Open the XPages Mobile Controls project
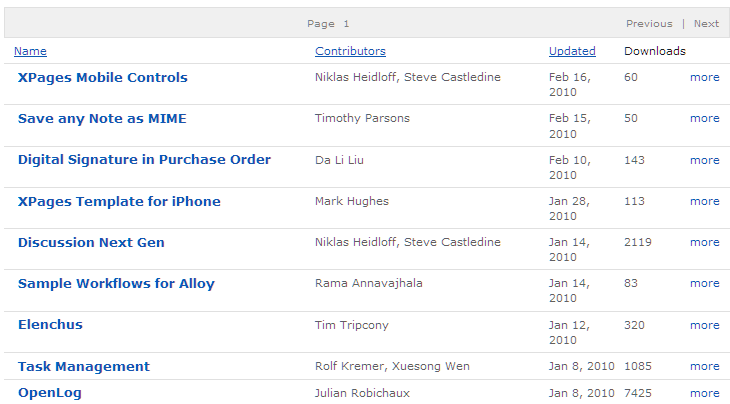The image size is (730, 404). [102, 78]
